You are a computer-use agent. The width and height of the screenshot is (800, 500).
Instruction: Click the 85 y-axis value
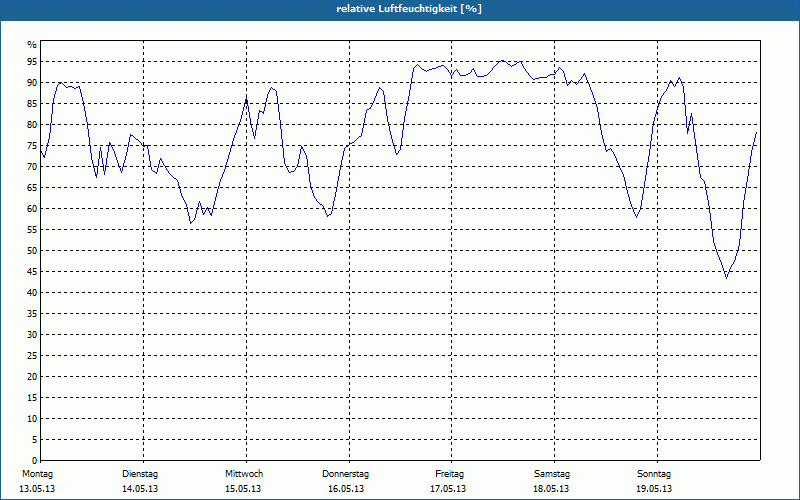click(32, 104)
